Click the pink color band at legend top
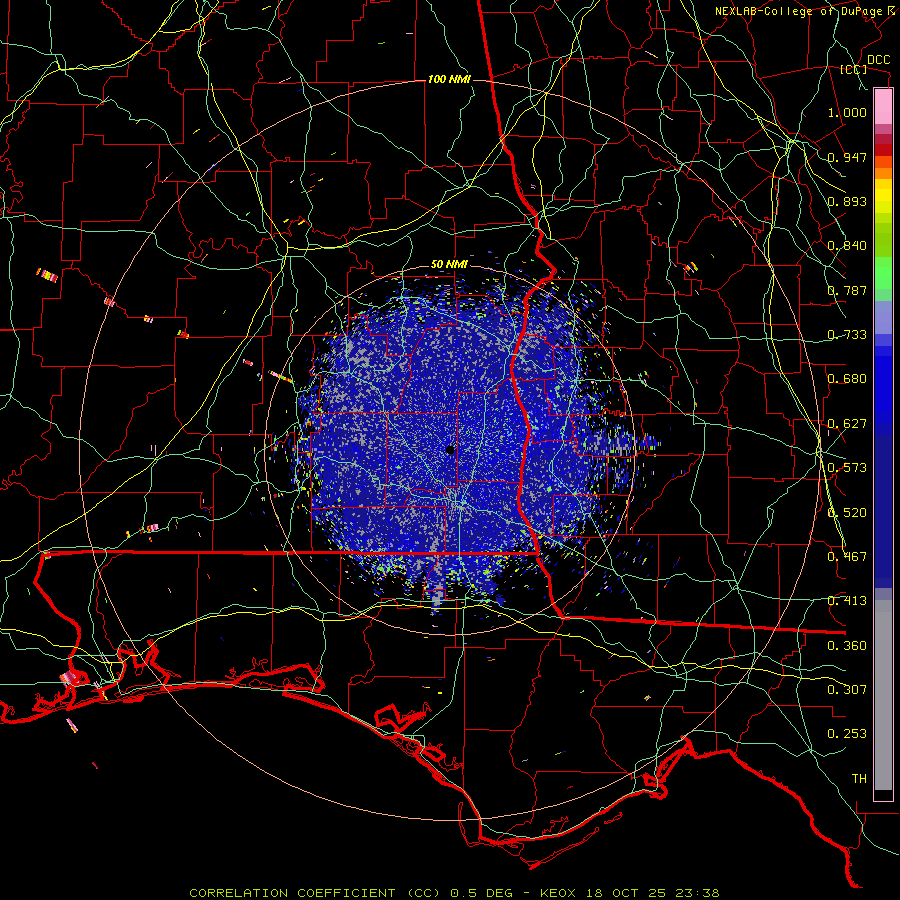 883,106
